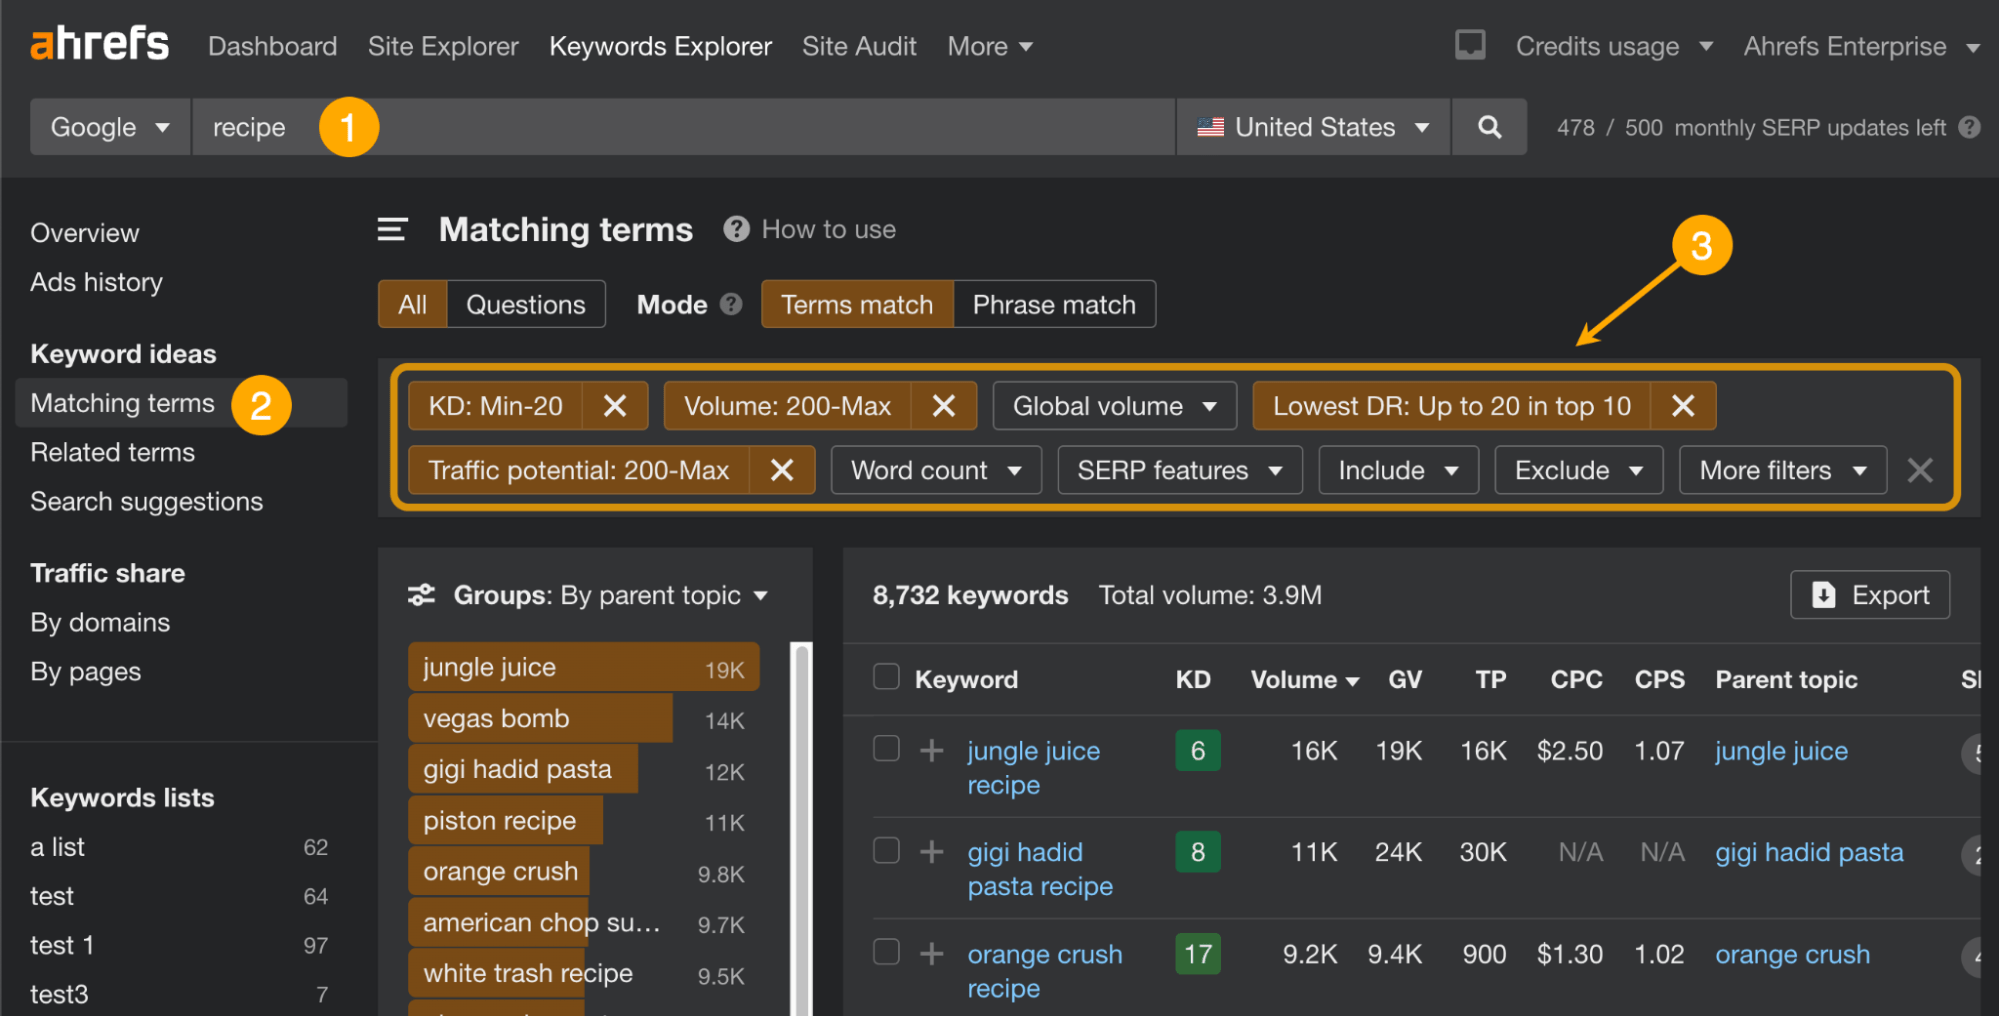The height and width of the screenshot is (1017, 1999).
Task: Select the jungle juice recipe checkbox
Action: (886, 749)
